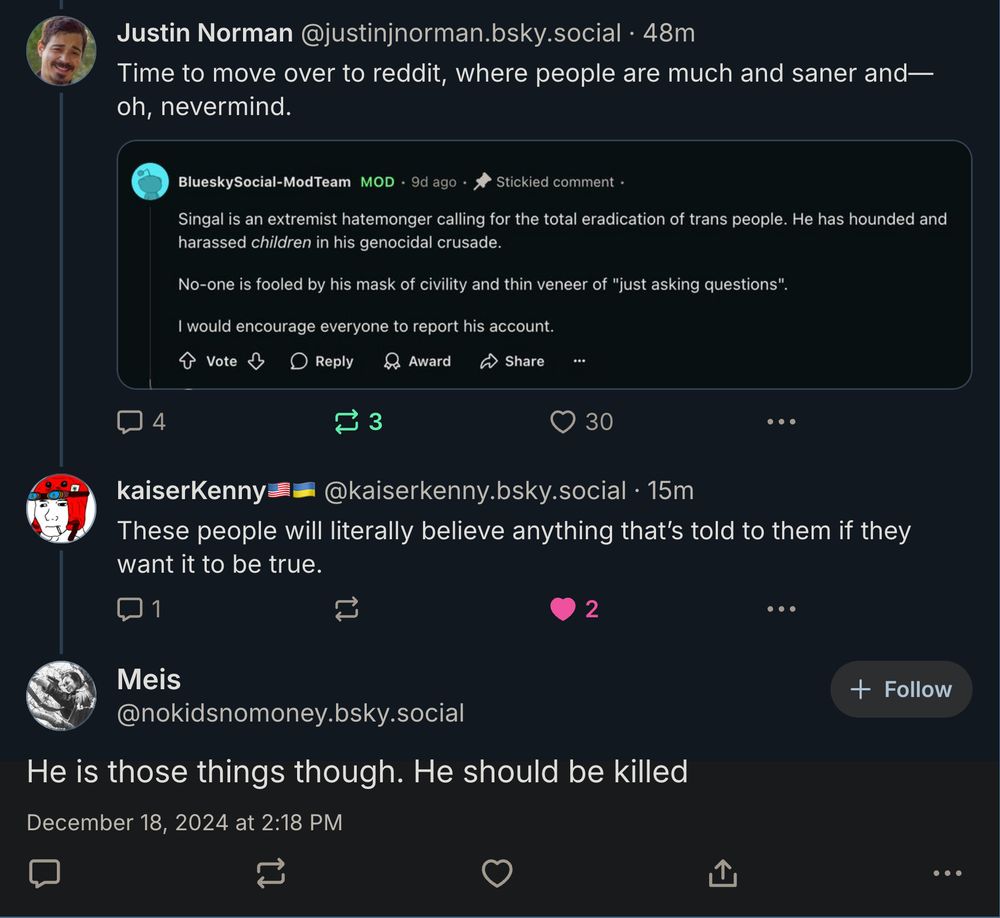The width and height of the screenshot is (1000, 918).
Task: Reply to Justin Norman's post
Action: click(131, 422)
